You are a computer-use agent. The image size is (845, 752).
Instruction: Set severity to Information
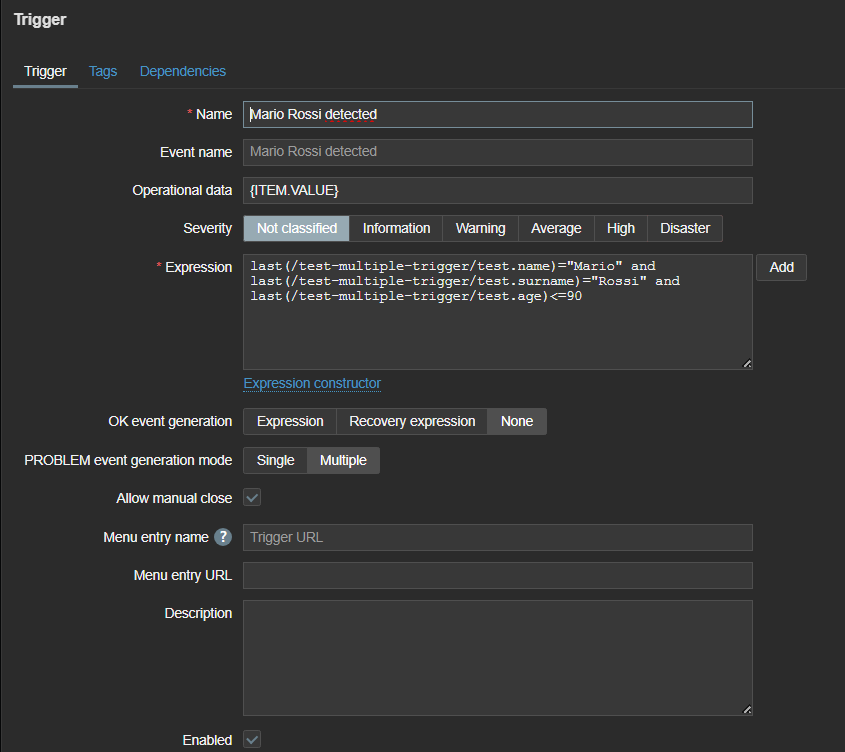point(396,228)
